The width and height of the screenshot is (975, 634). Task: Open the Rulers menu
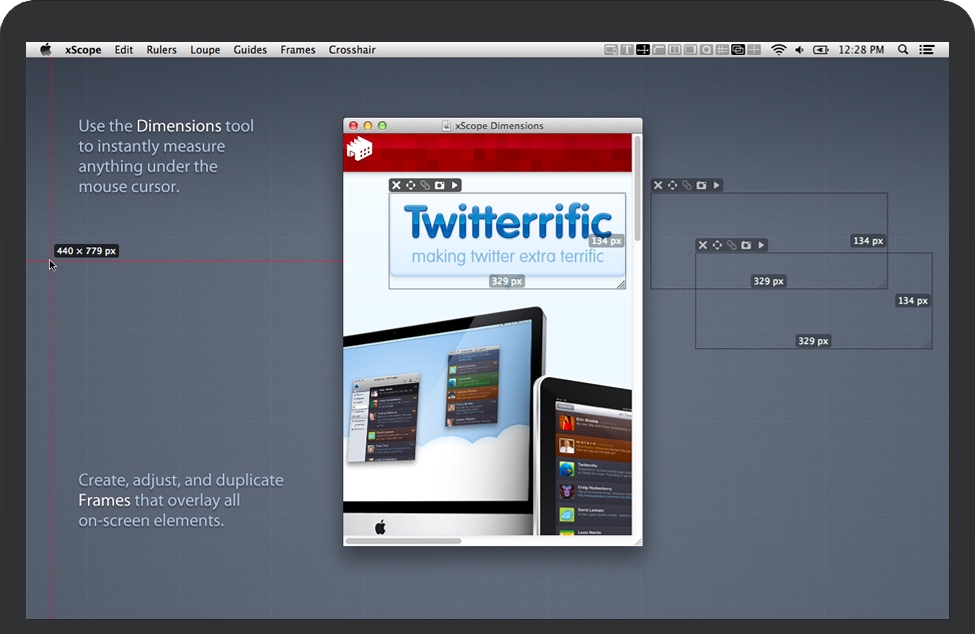[161, 50]
